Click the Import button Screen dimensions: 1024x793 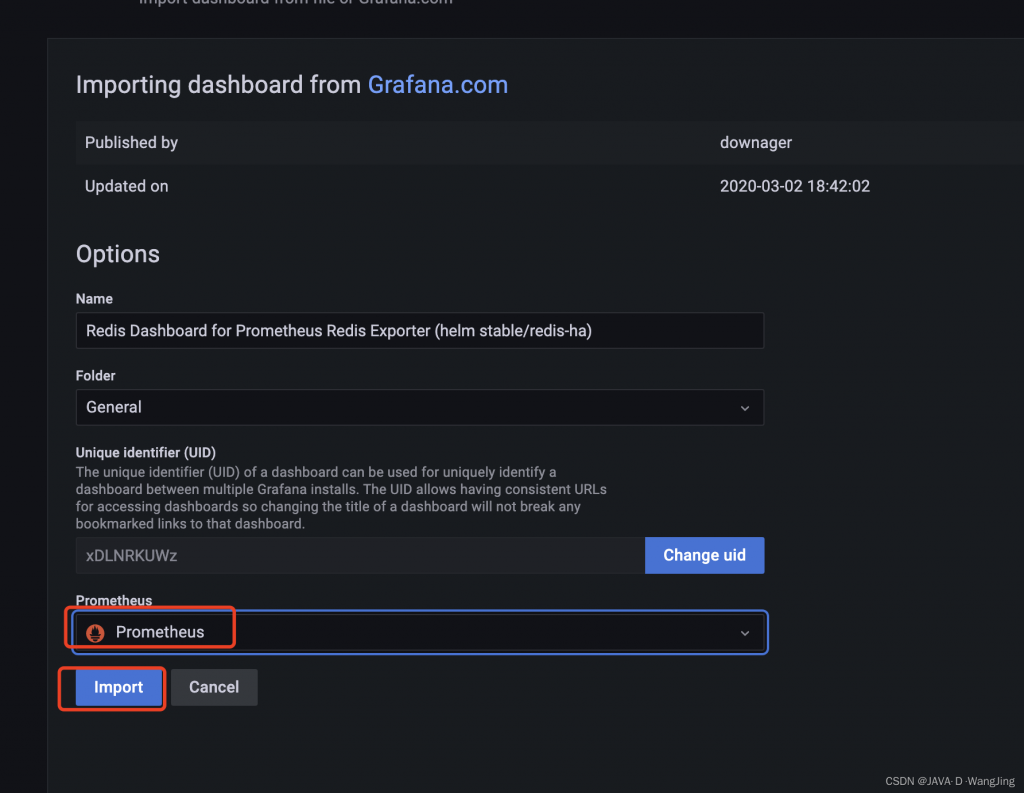pyautogui.click(x=118, y=687)
